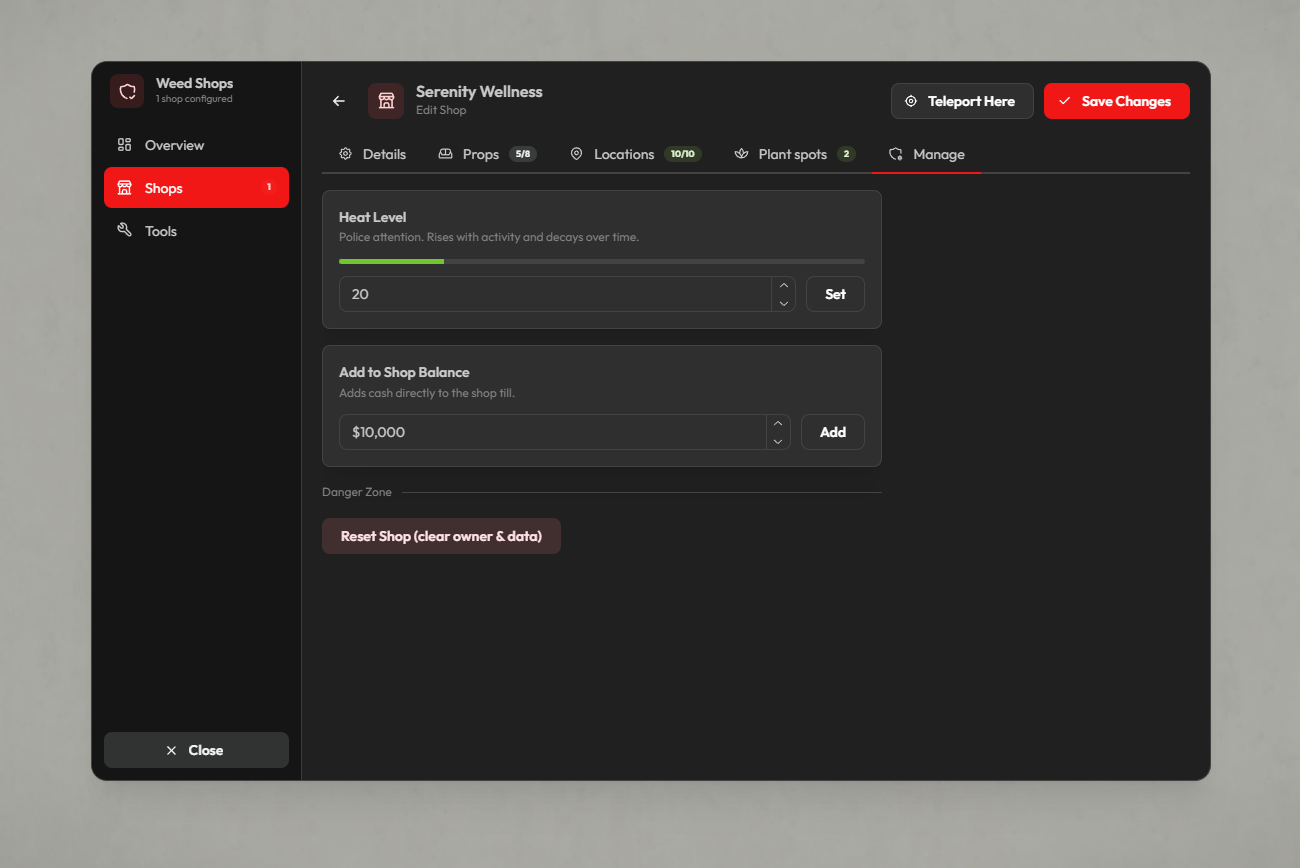1300x868 pixels.
Task: Click the 10/10 badge on Locations tab
Action: coord(683,154)
